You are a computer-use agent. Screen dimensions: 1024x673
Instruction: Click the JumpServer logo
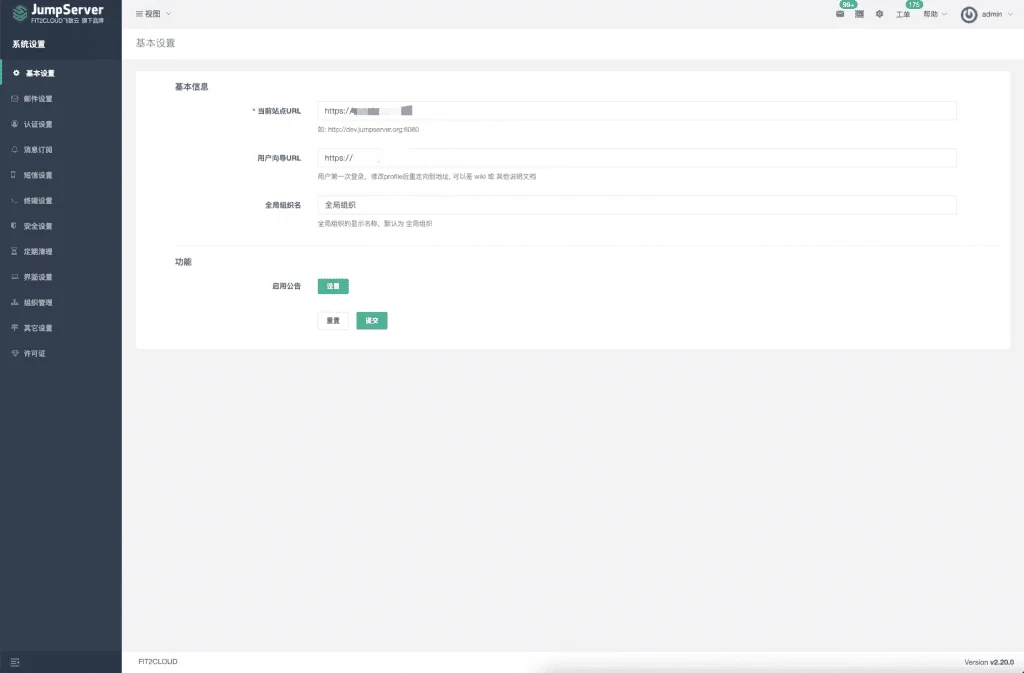[58, 13]
